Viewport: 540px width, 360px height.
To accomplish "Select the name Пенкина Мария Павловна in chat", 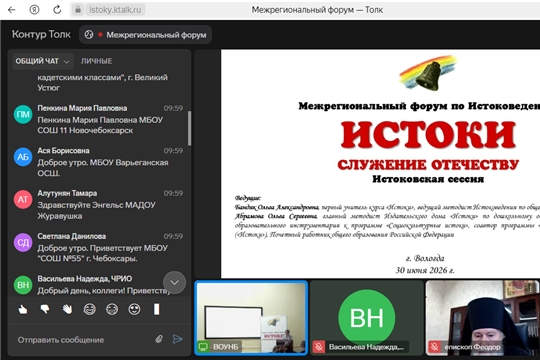I will [82, 108].
